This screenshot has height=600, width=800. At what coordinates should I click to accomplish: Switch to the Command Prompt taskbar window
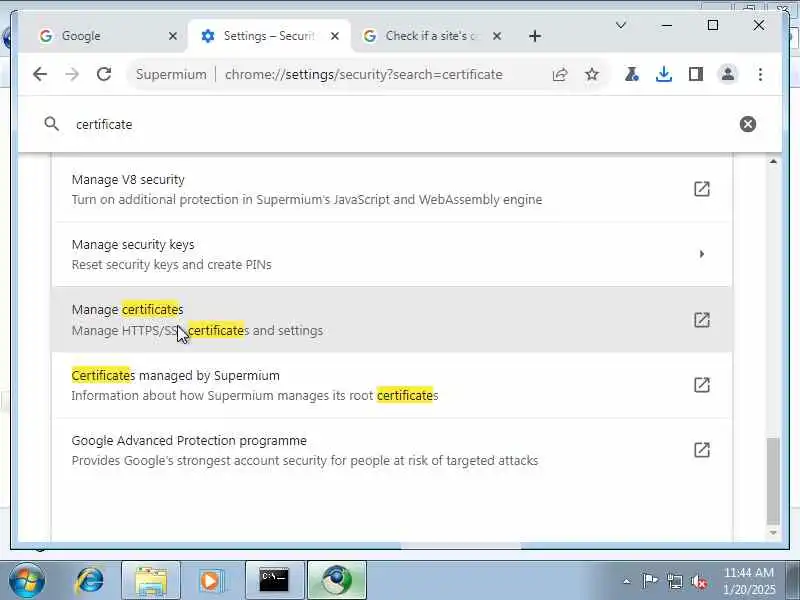[x=274, y=580]
